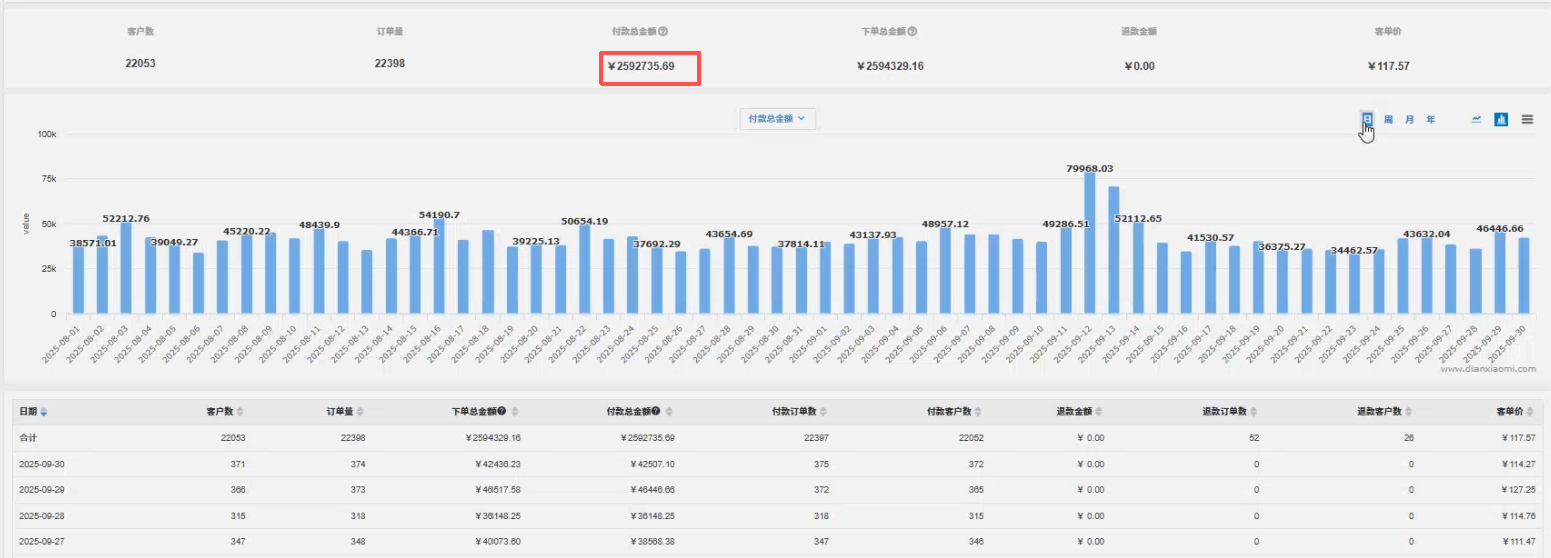Click the chart bar labeled 34462.57
1551x558 pixels.
(x=1355, y=285)
